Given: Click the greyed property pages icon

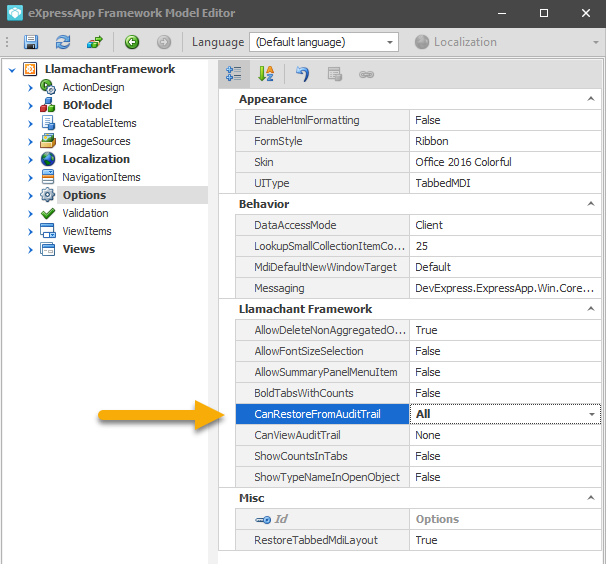Looking at the screenshot, I should (x=335, y=74).
